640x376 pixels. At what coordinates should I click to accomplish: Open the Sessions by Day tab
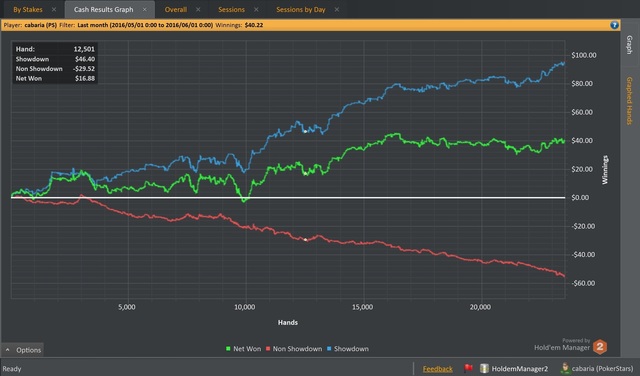[x=301, y=9]
